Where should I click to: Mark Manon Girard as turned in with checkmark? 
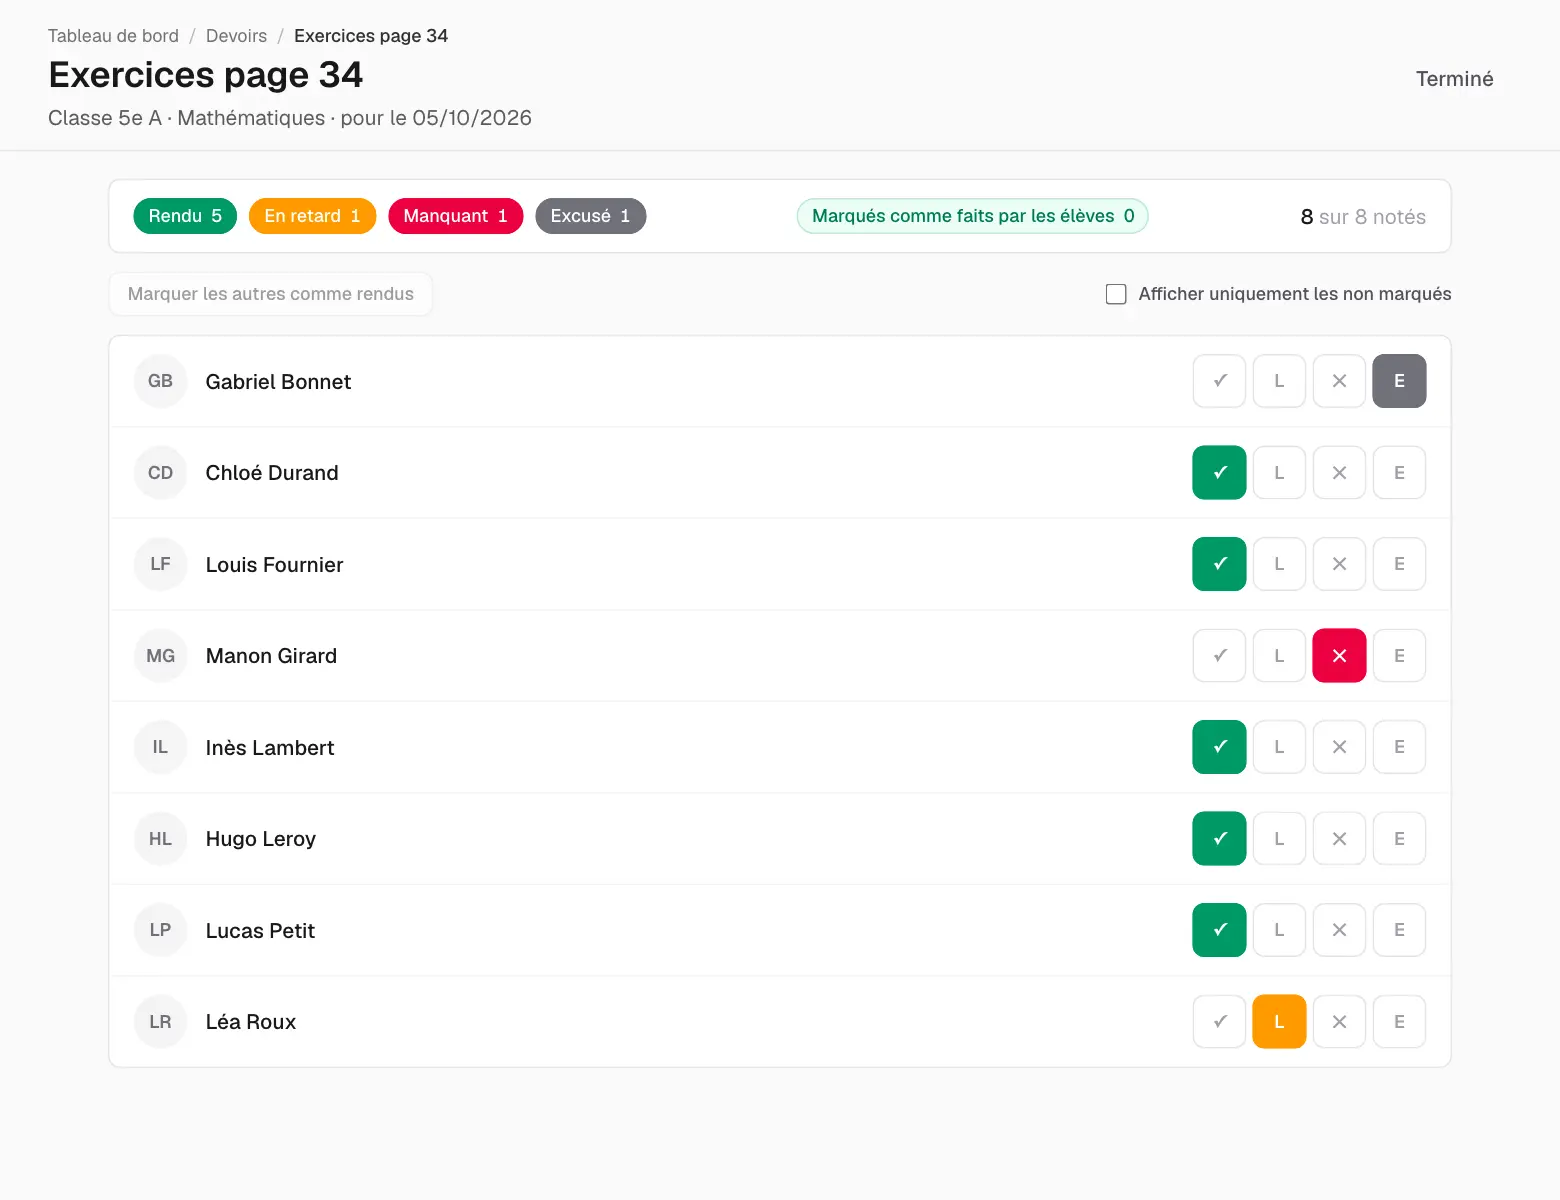coord(1219,656)
